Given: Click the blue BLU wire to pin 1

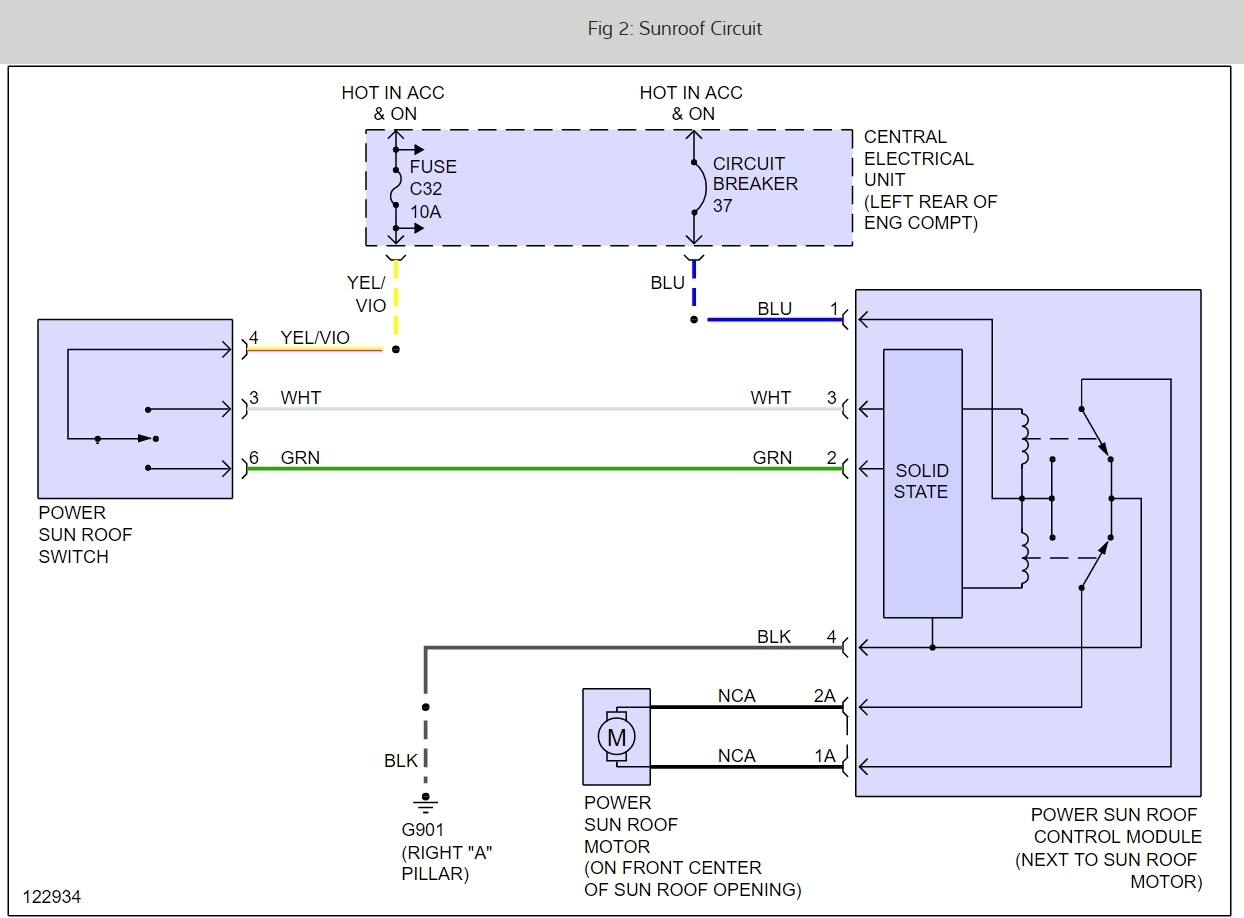Looking at the screenshot, I should [774, 320].
